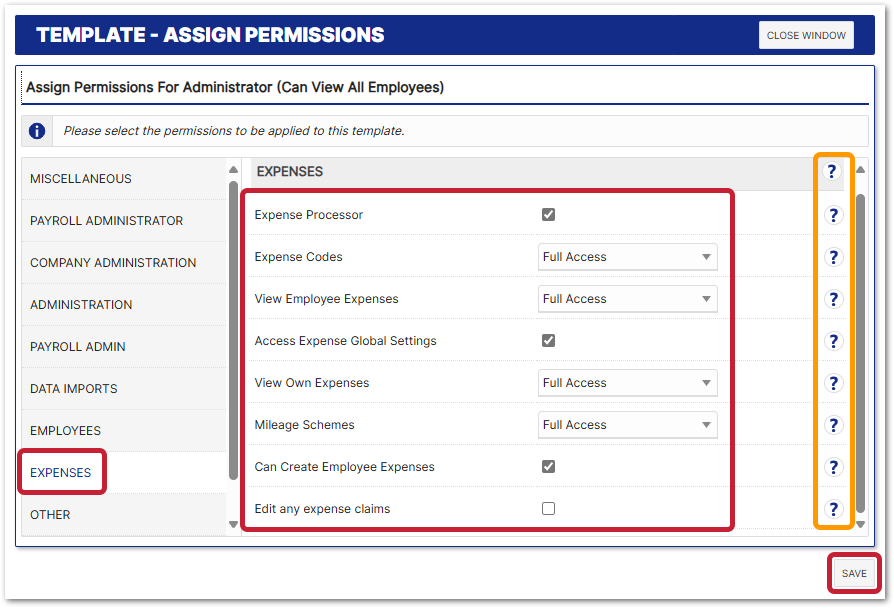The width and height of the screenshot is (894, 608).
Task: Click help icon for Can Create Employee Expenses
Action: point(833,467)
